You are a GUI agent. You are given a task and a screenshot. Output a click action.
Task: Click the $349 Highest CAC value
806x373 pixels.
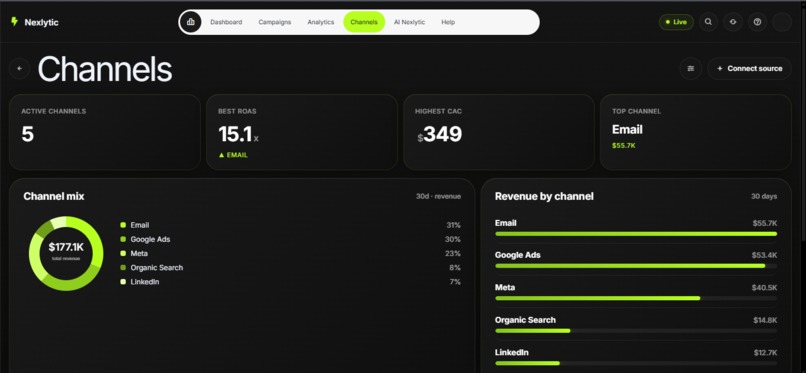[x=440, y=135]
